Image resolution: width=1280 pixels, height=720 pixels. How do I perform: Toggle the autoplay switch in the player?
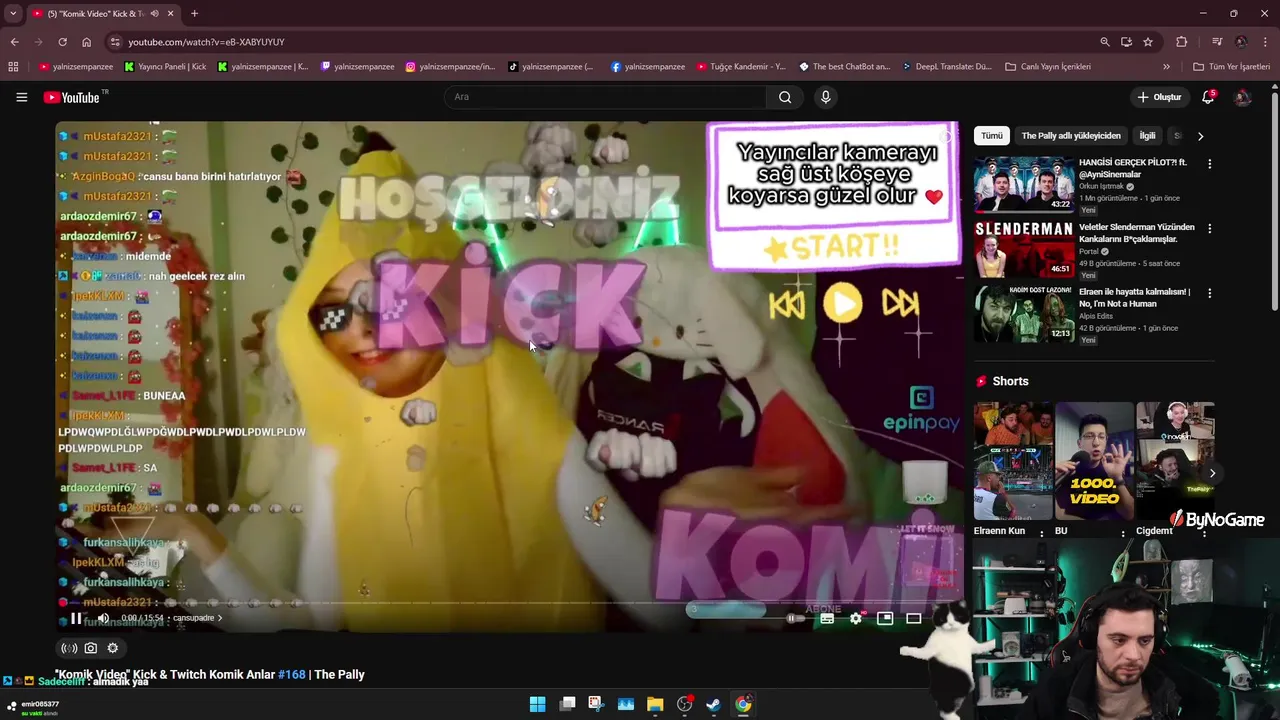tap(795, 619)
